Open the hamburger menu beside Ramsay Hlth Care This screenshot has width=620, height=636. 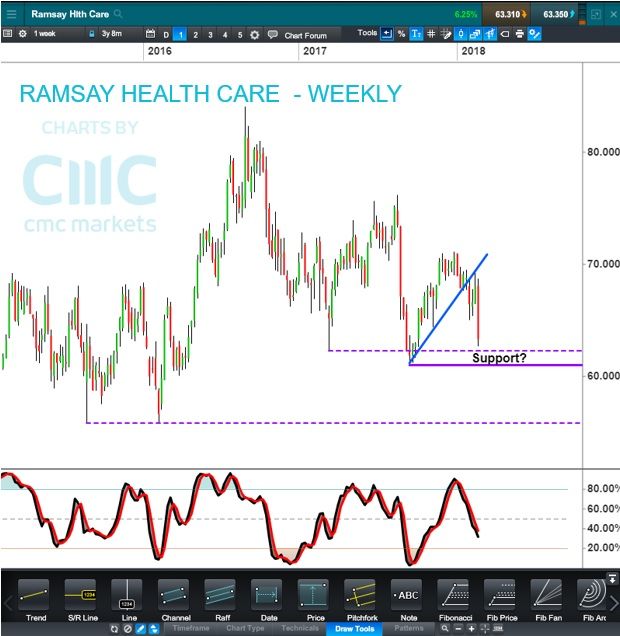[11, 14]
